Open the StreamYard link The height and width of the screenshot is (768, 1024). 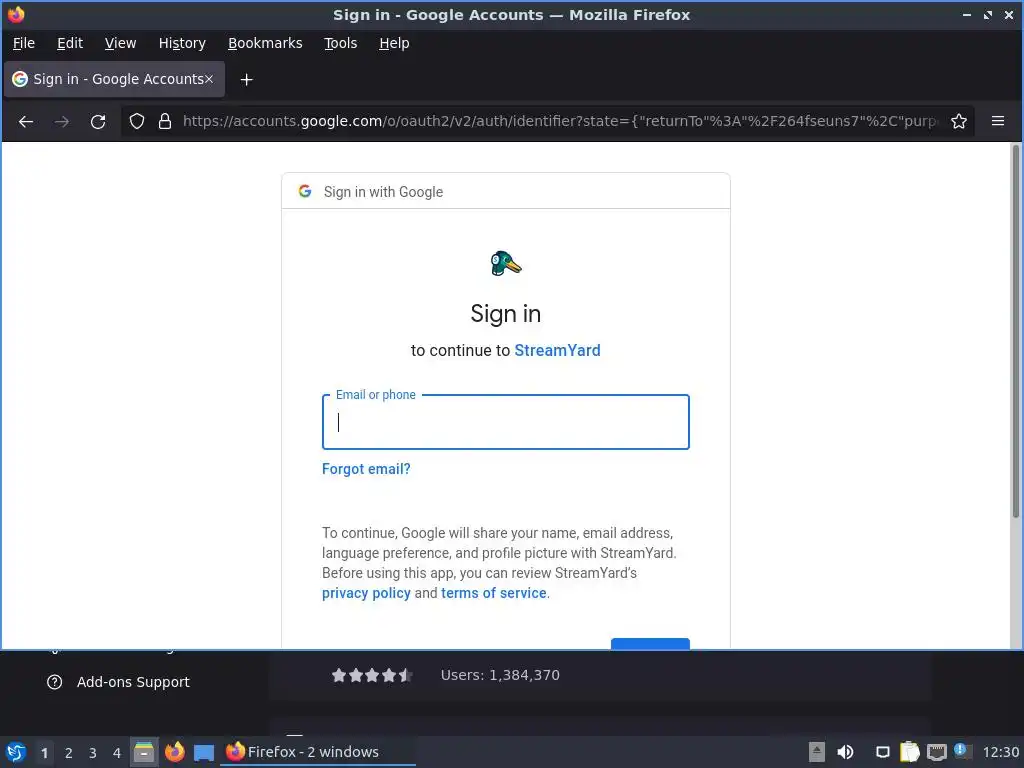click(557, 351)
